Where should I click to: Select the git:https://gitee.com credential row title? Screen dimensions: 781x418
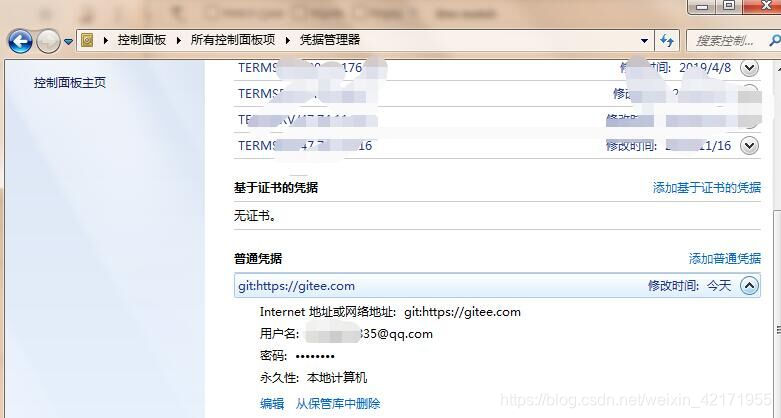[296, 286]
